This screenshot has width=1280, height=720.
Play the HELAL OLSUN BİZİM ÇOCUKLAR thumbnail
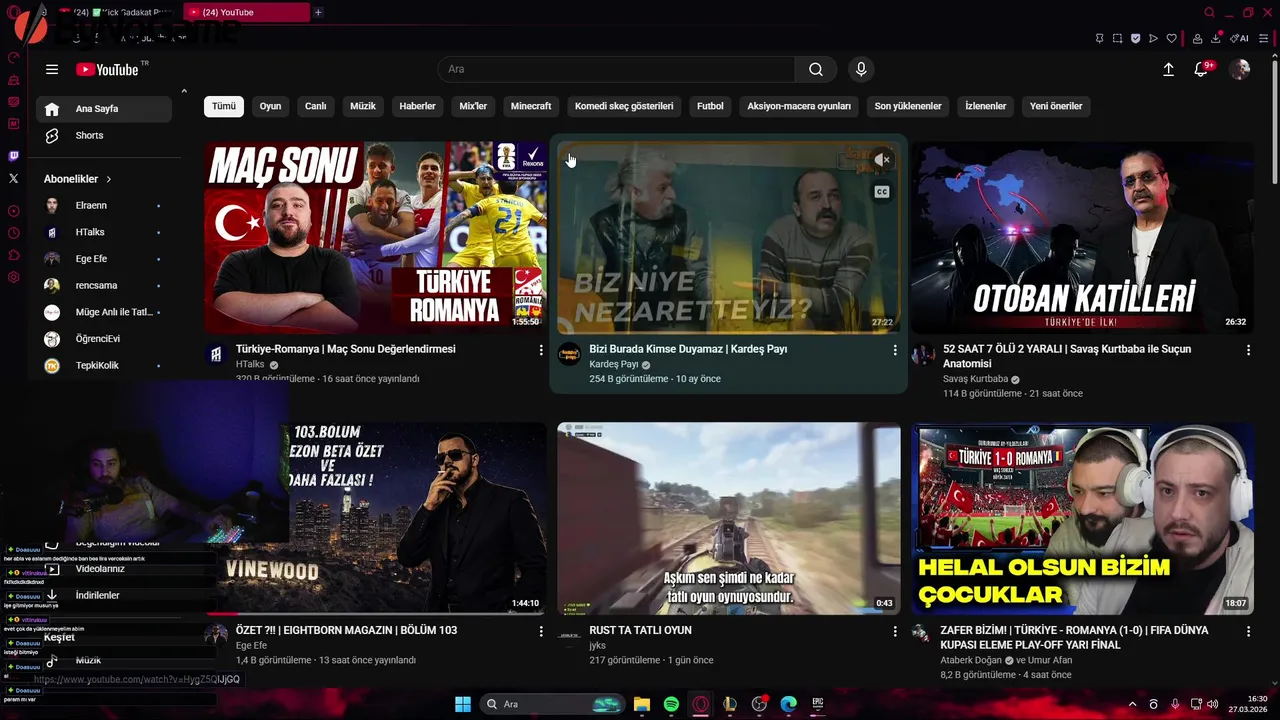pos(1082,518)
